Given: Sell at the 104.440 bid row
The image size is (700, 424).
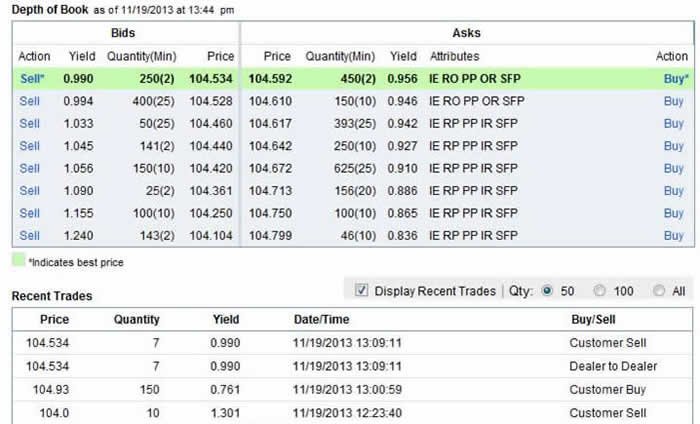Looking at the screenshot, I should (x=29, y=146).
